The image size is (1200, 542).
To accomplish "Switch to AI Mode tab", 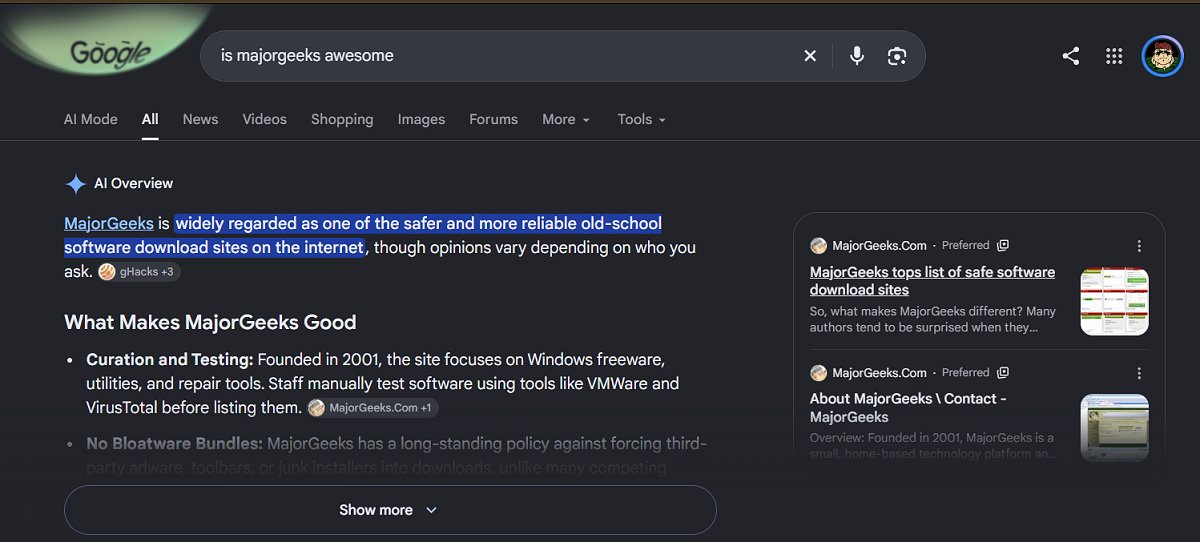I will point(91,119).
